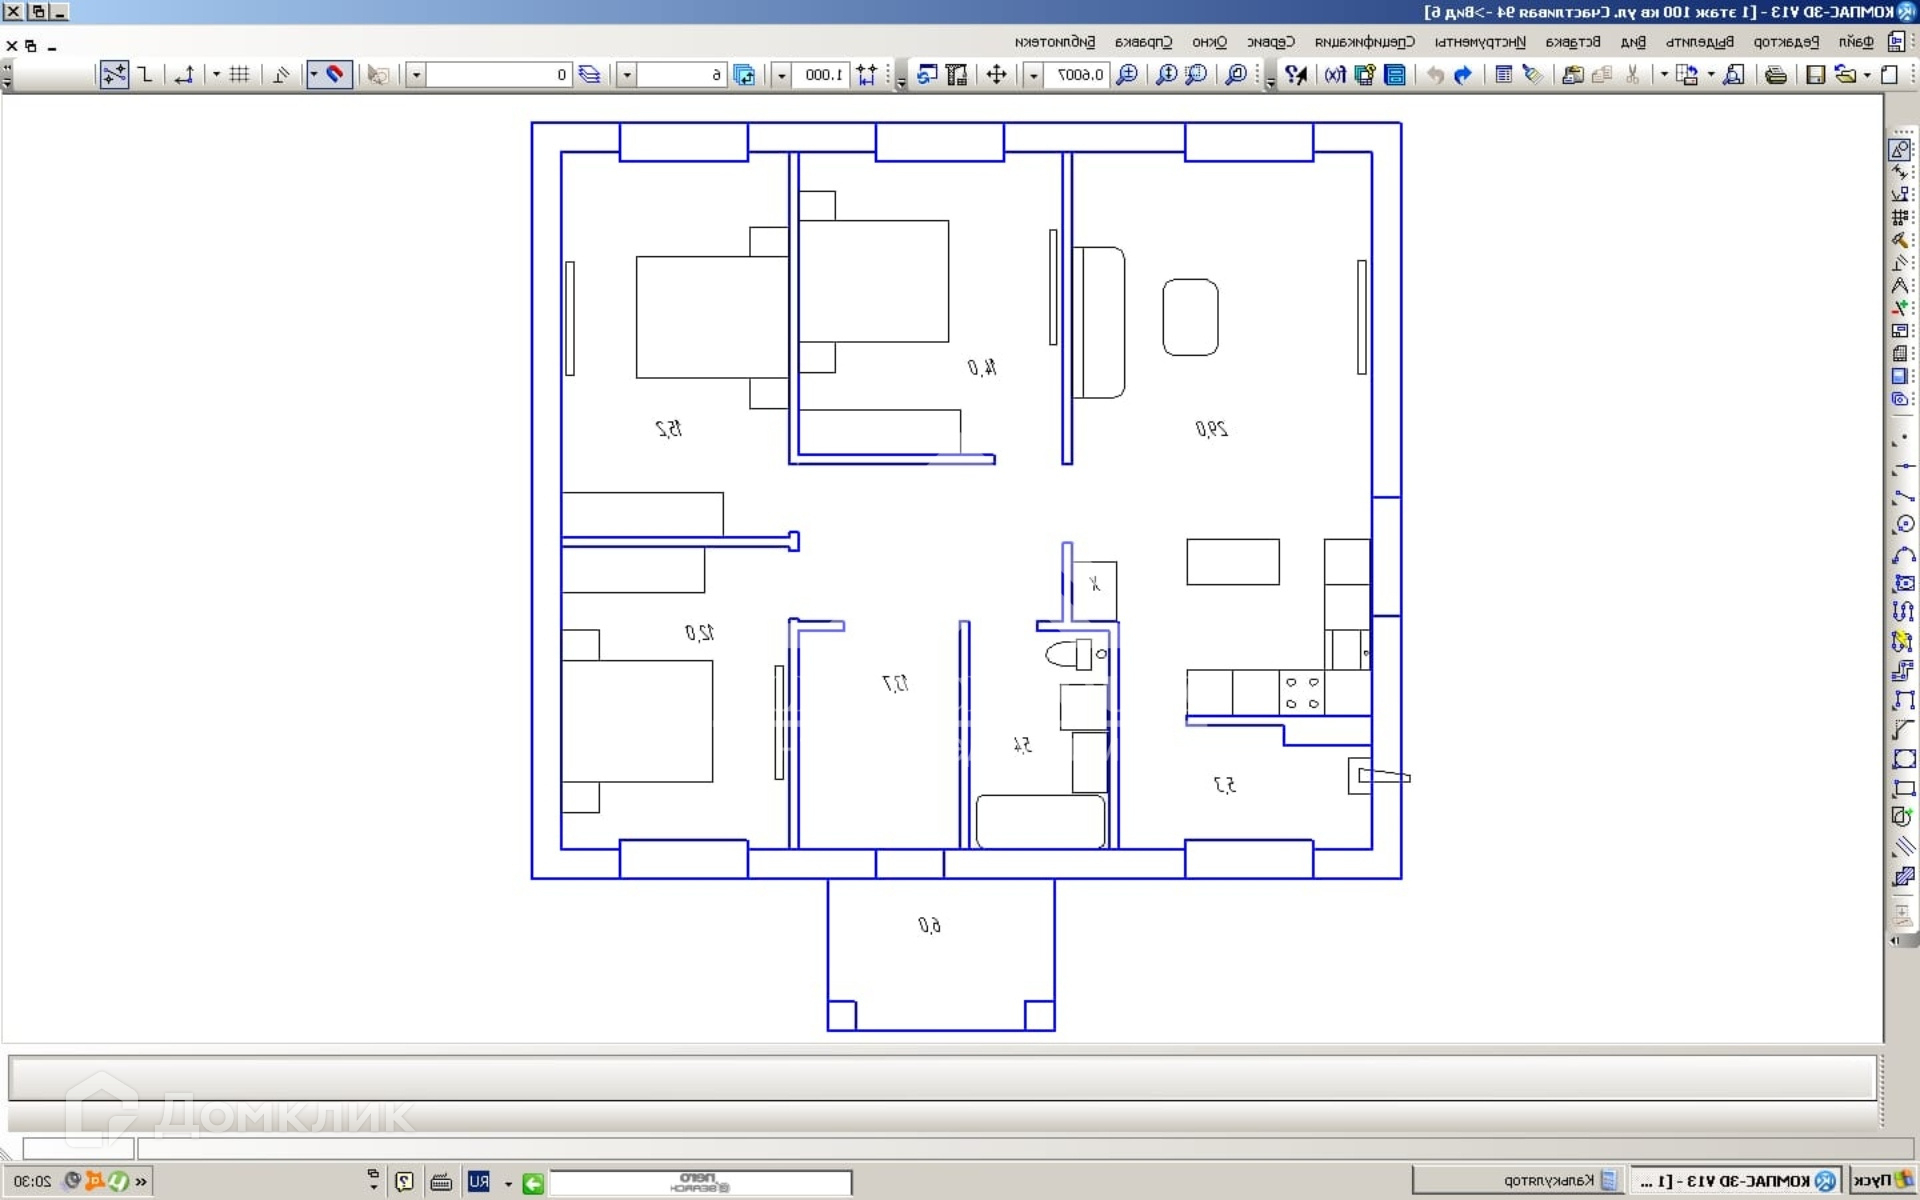Select the Hatch fill tool in the side panel

coord(1903,878)
